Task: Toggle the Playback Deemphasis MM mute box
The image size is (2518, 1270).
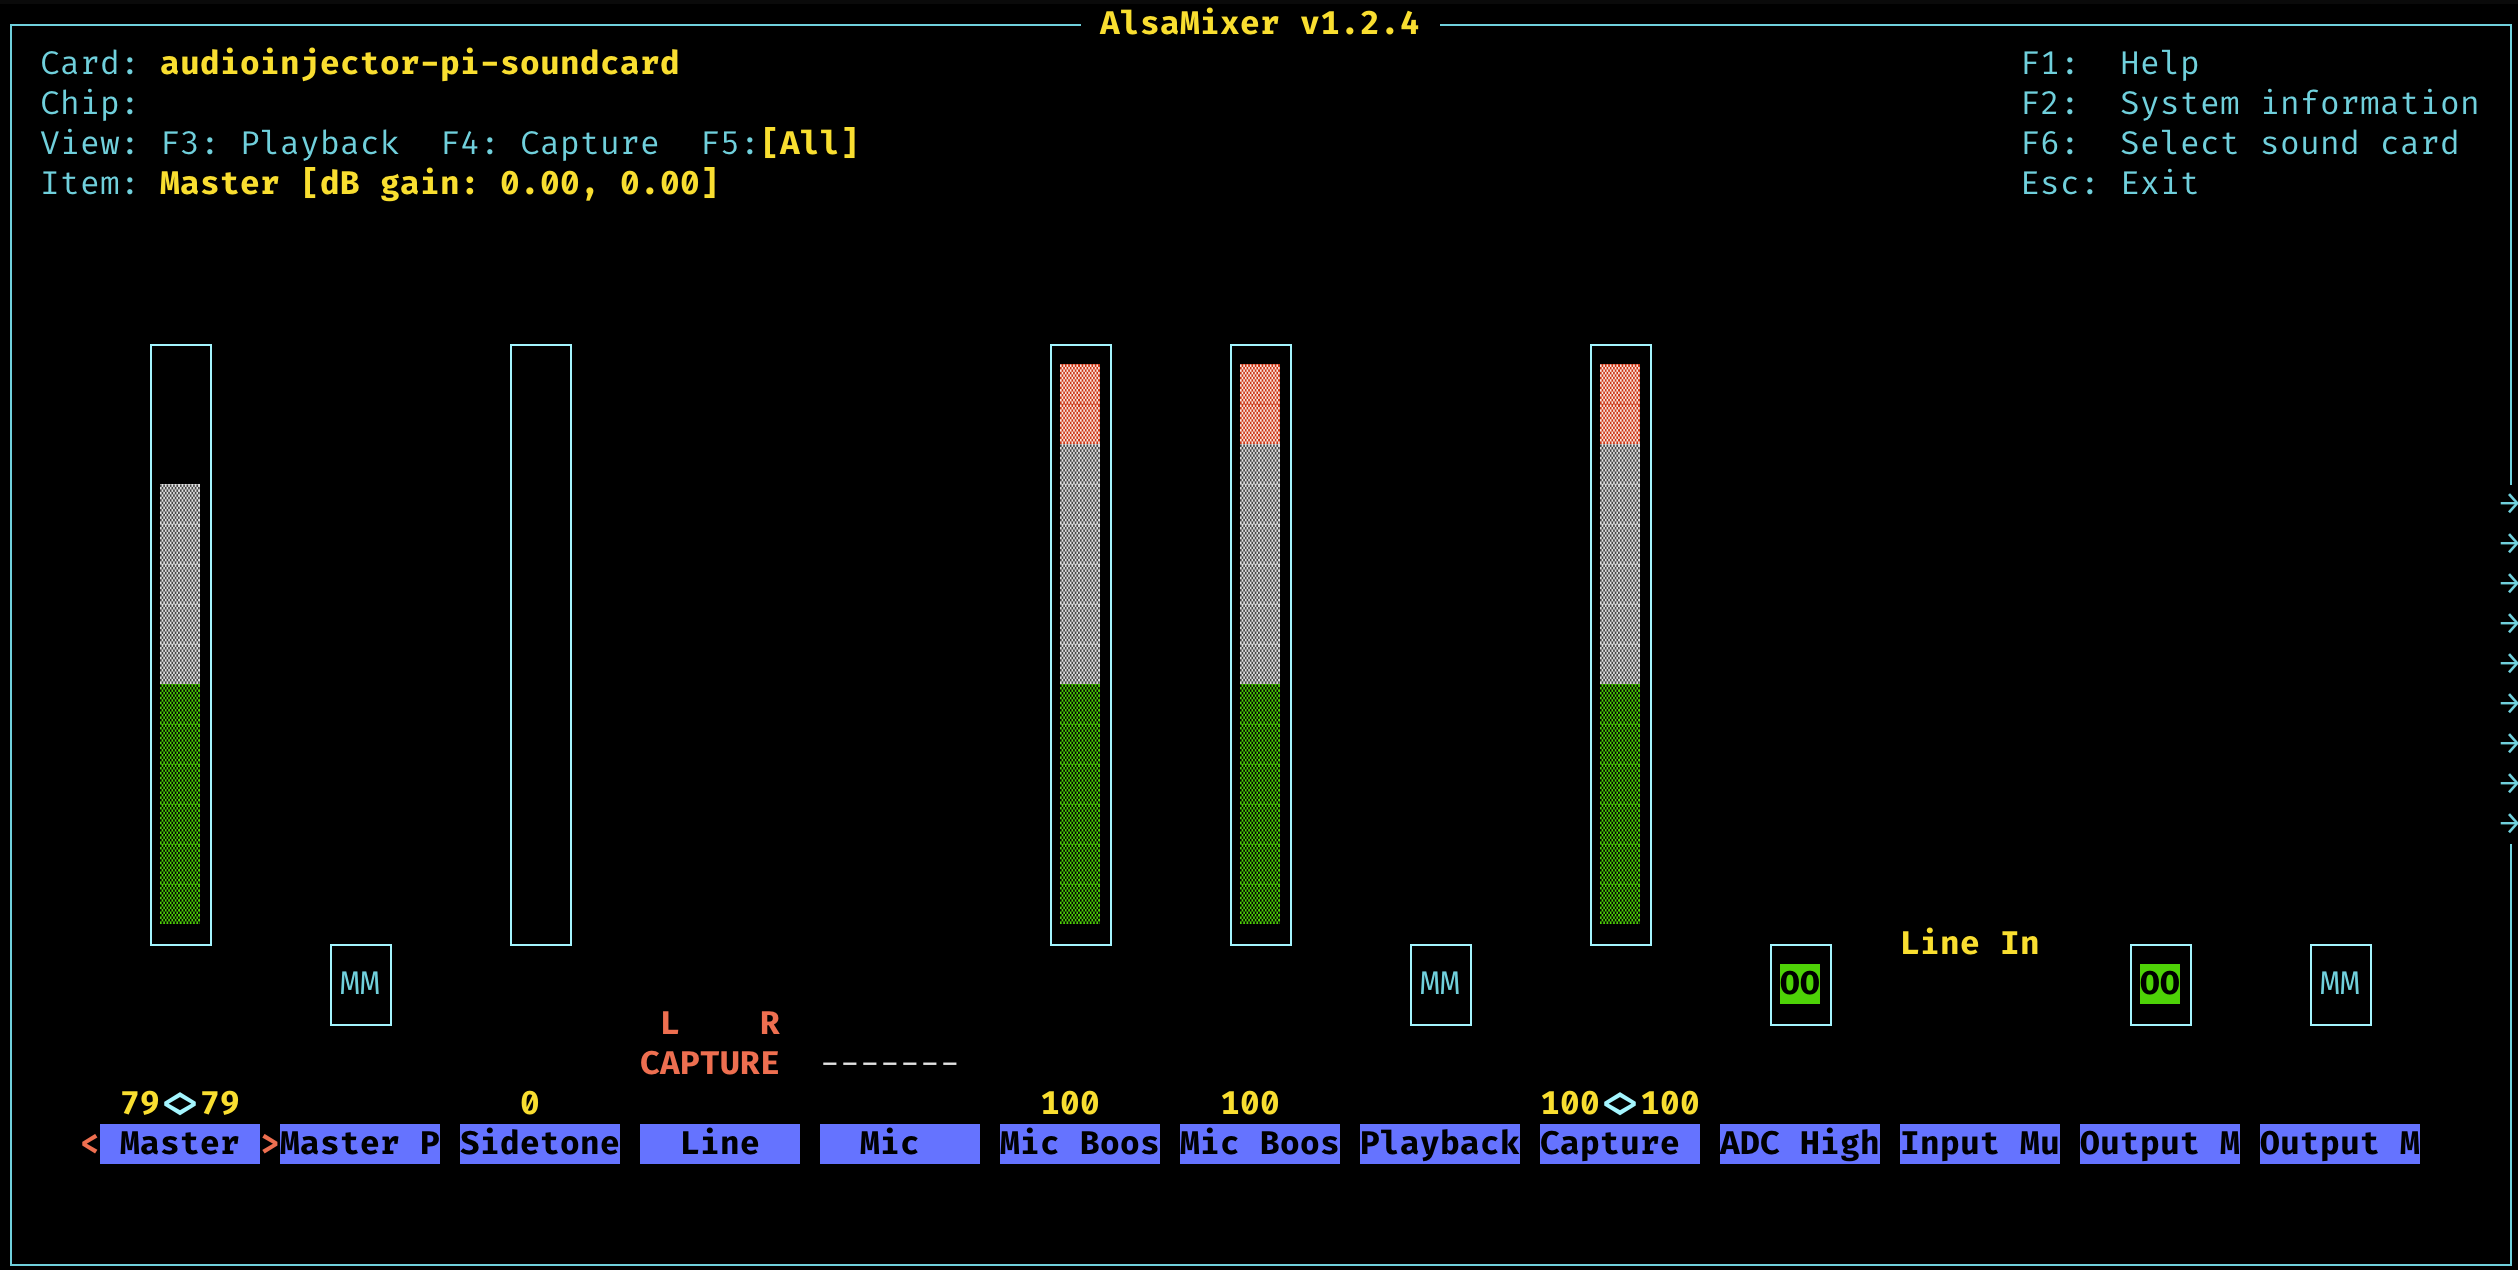Action: (x=1440, y=984)
